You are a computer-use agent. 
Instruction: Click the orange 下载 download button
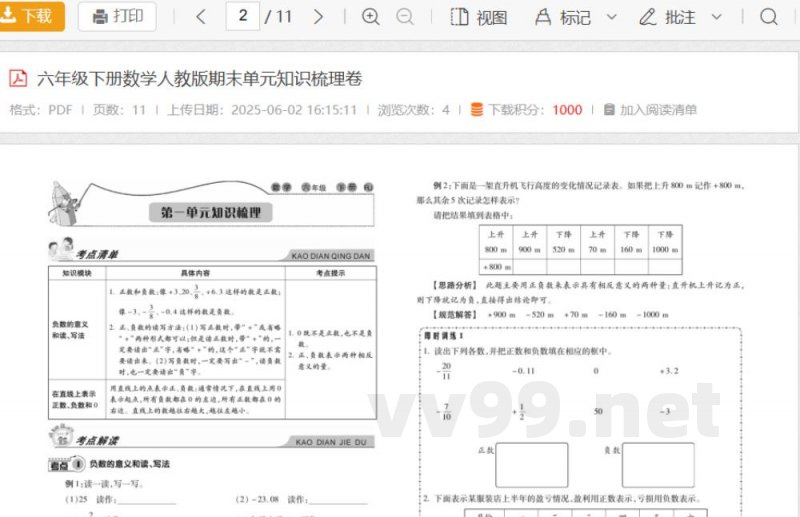point(32,16)
